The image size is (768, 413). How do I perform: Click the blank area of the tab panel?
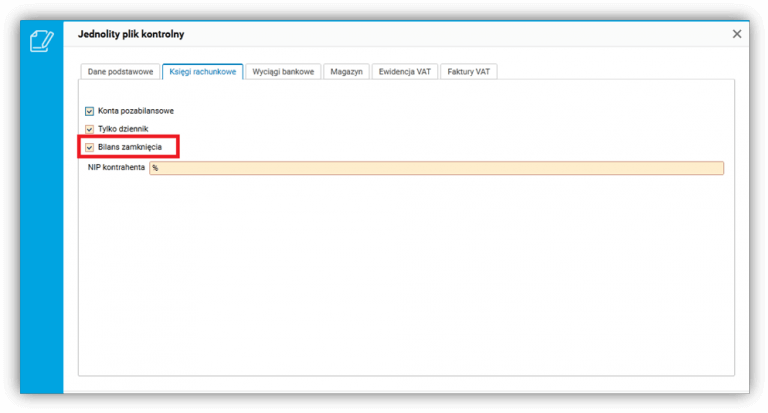point(407,274)
